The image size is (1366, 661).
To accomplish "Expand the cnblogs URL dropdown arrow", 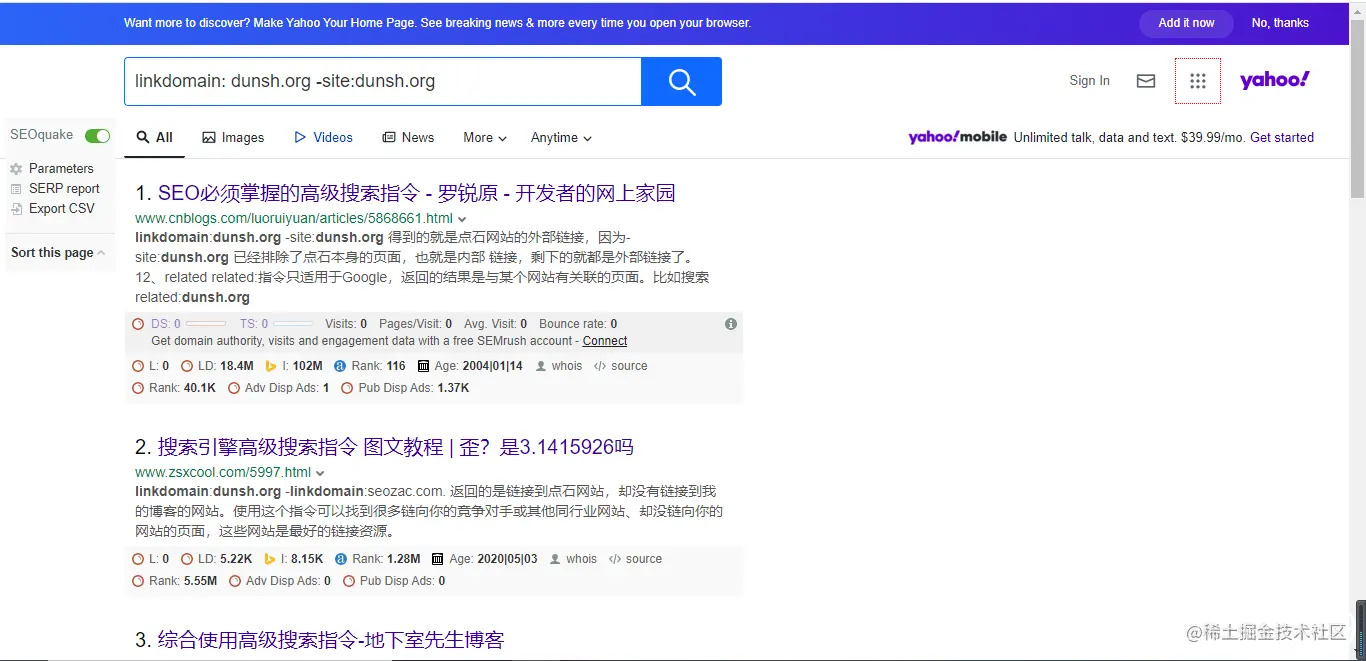I will pyautogui.click(x=462, y=219).
